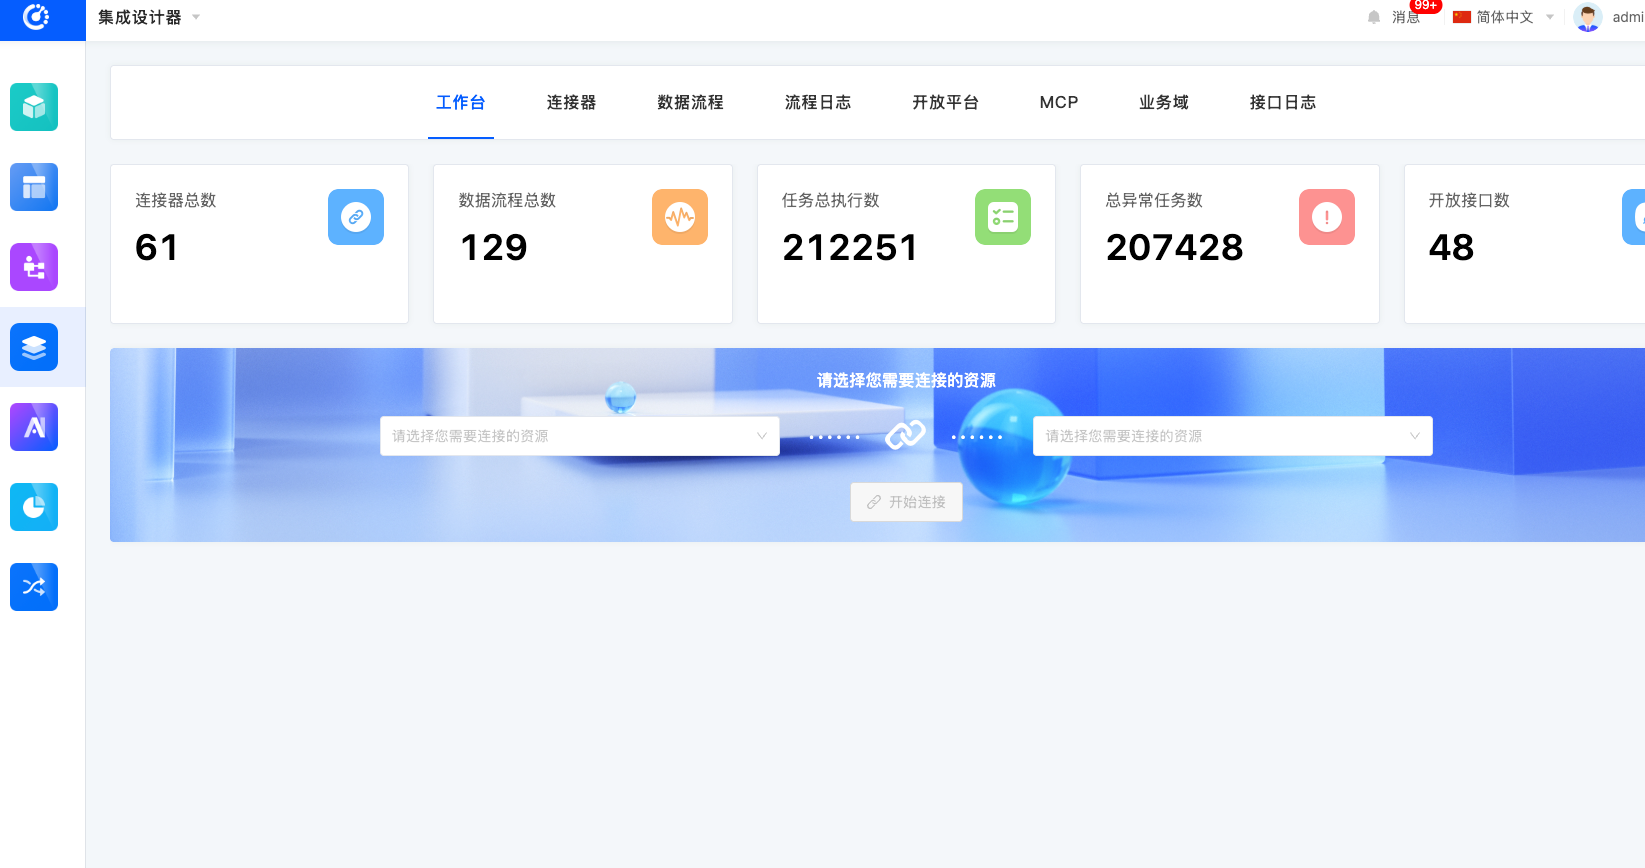Screen dimensions: 1645x868
Task: Click the 连接器总数 value 61
Action: pos(157,247)
